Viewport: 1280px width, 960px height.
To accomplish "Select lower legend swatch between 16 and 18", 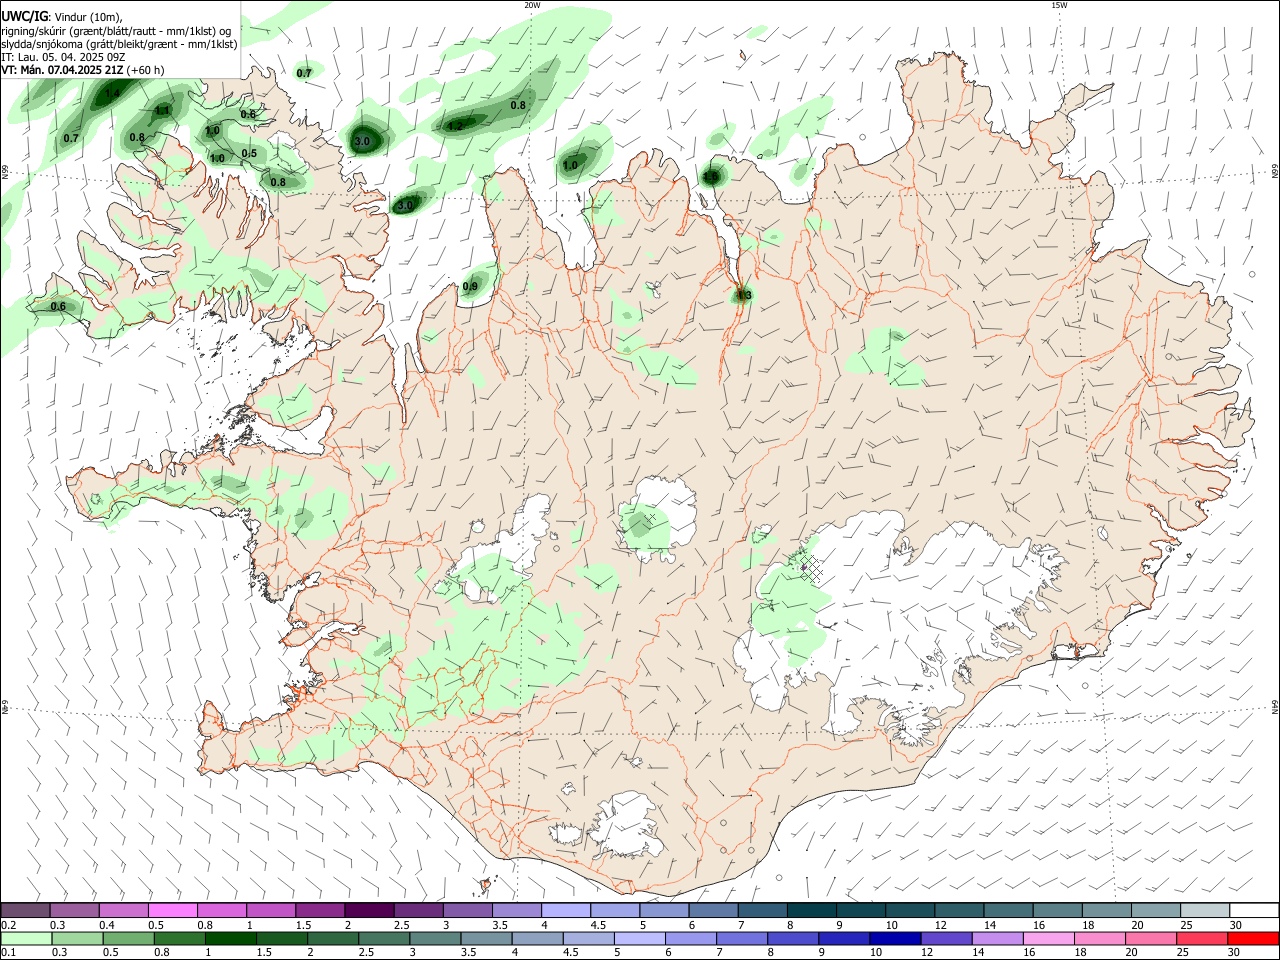I will pyautogui.click(x=1051, y=938).
